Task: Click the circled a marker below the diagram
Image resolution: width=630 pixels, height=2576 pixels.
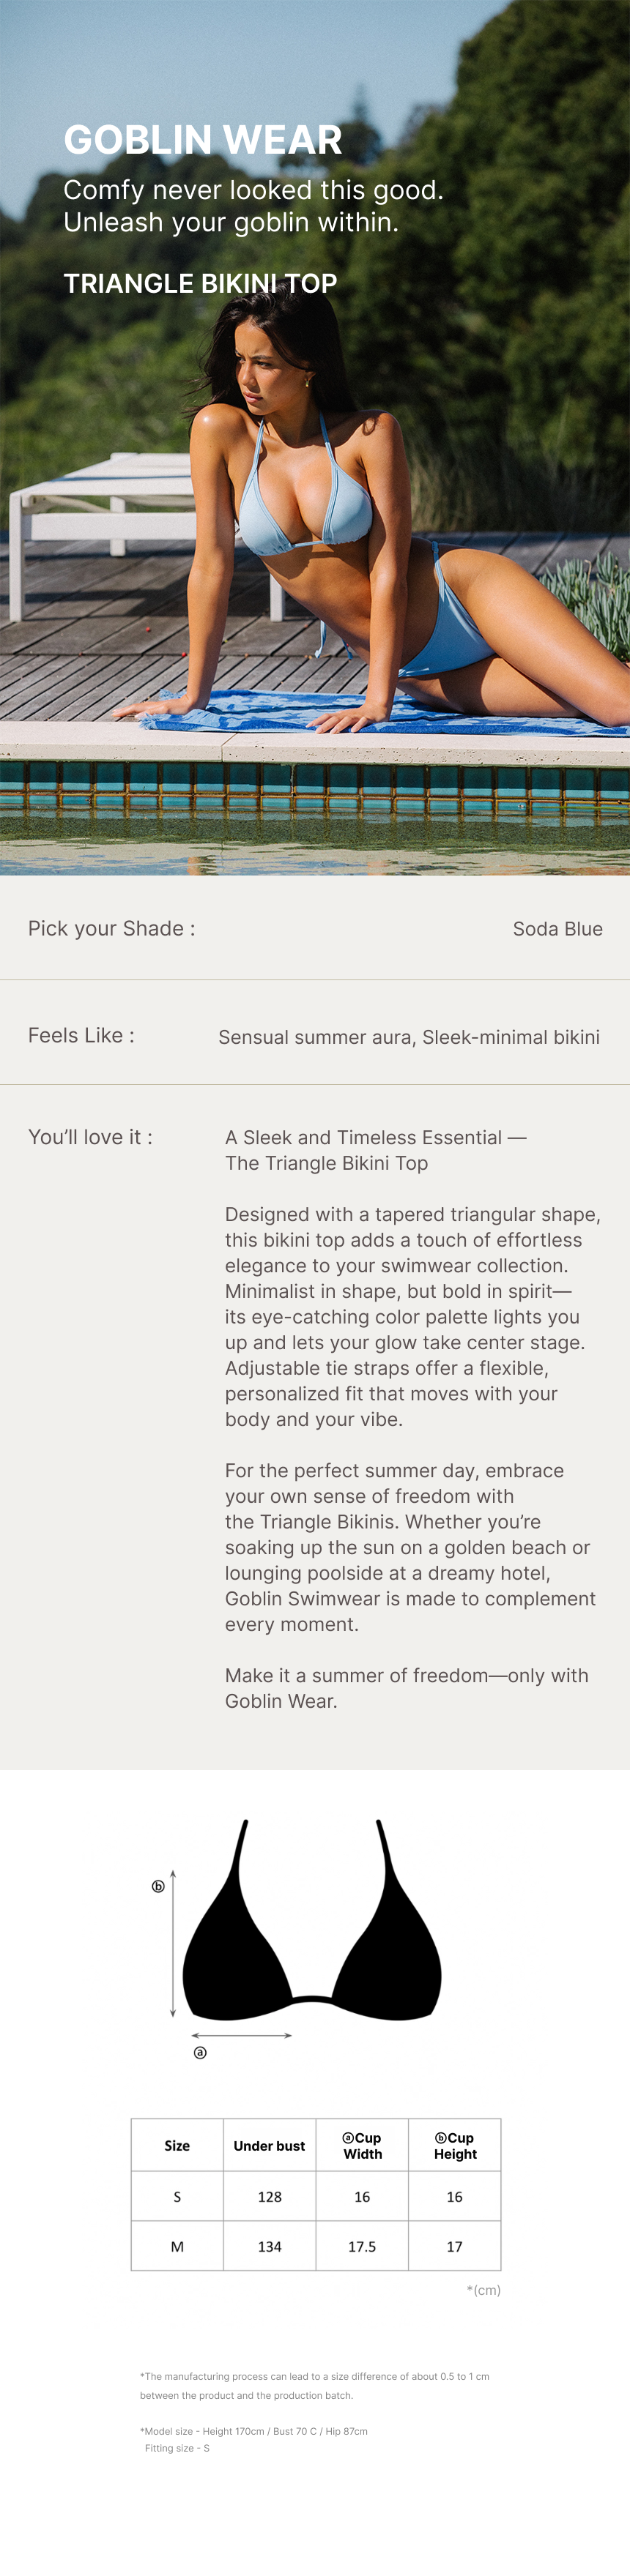Action: pyautogui.click(x=200, y=2052)
